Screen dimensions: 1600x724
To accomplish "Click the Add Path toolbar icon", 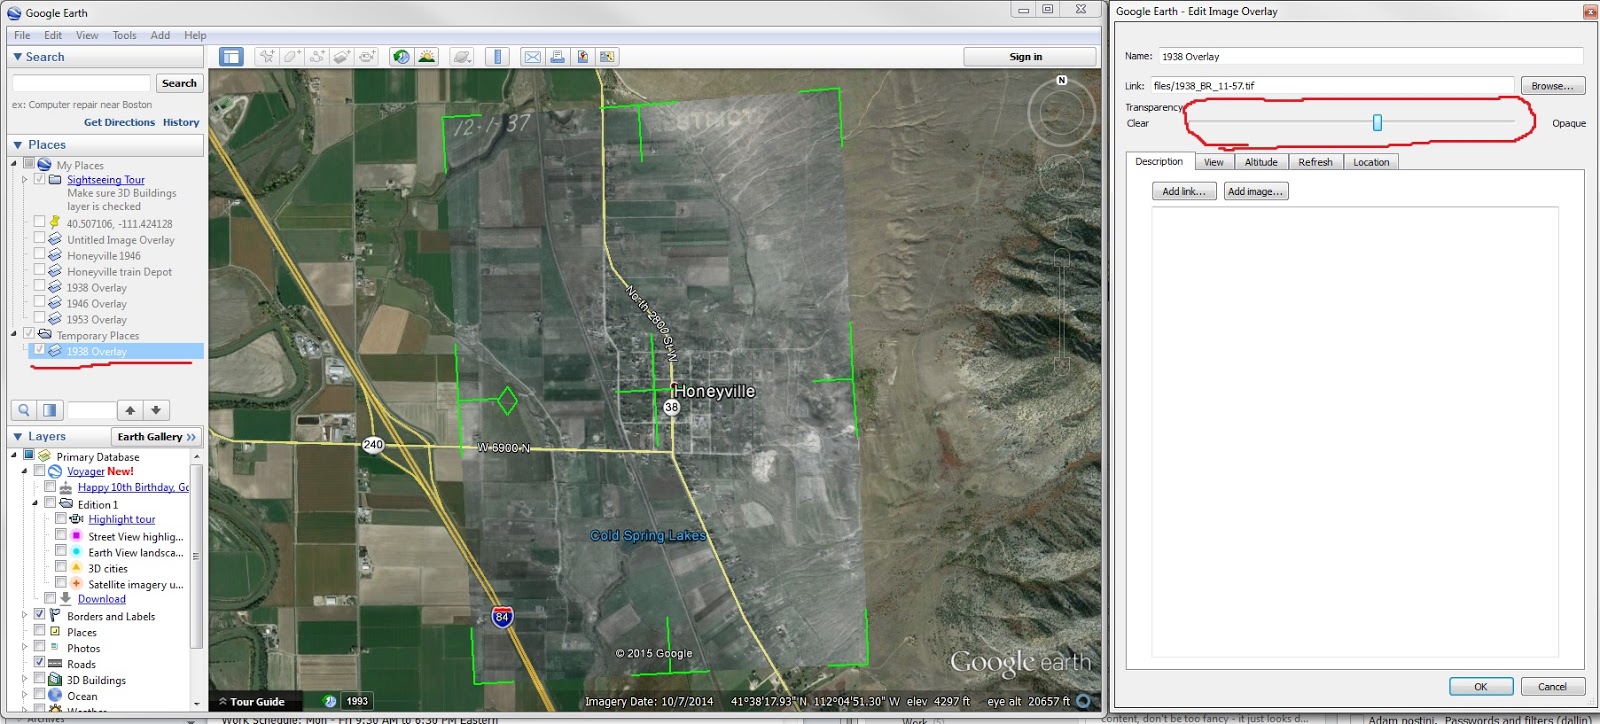I will (x=317, y=57).
